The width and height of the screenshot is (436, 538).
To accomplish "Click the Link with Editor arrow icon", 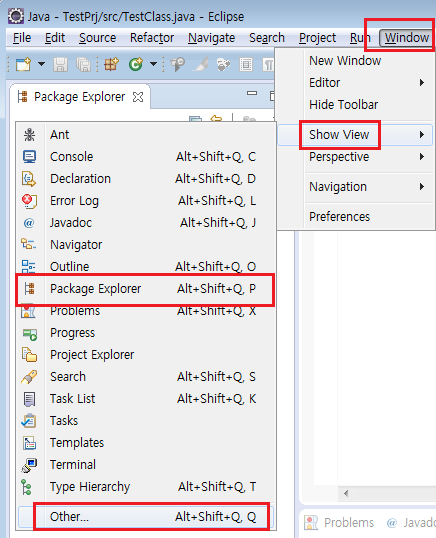I will [x=216, y=119].
